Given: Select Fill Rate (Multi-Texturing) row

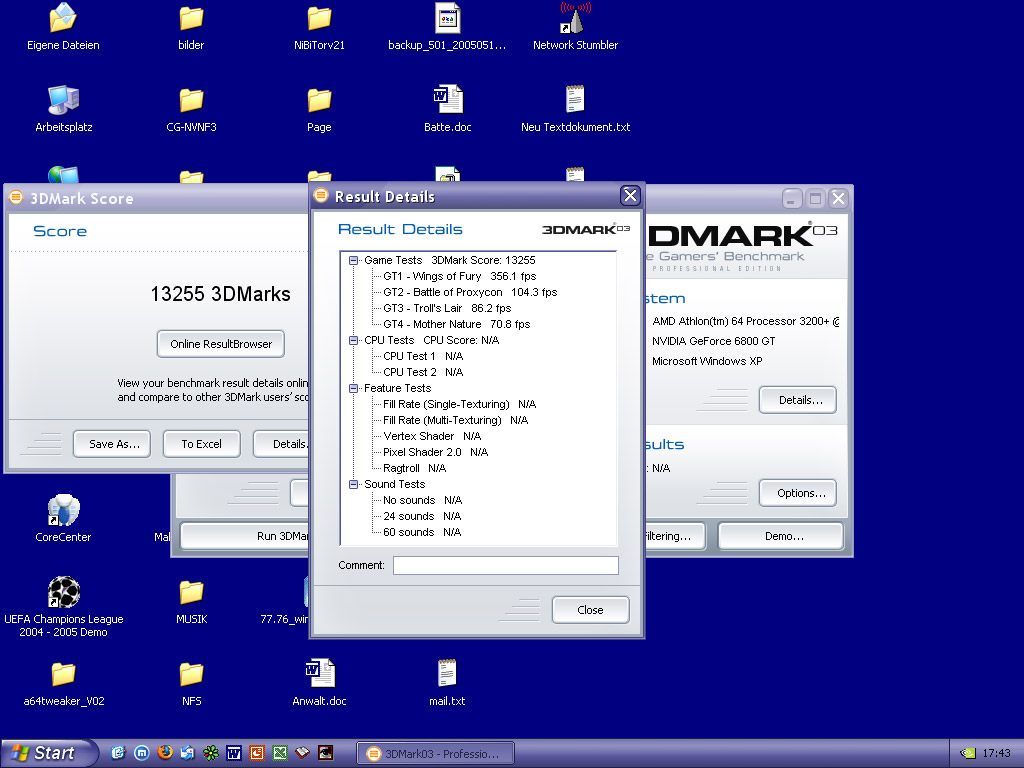Looking at the screenshot, I should coord(456,420).
